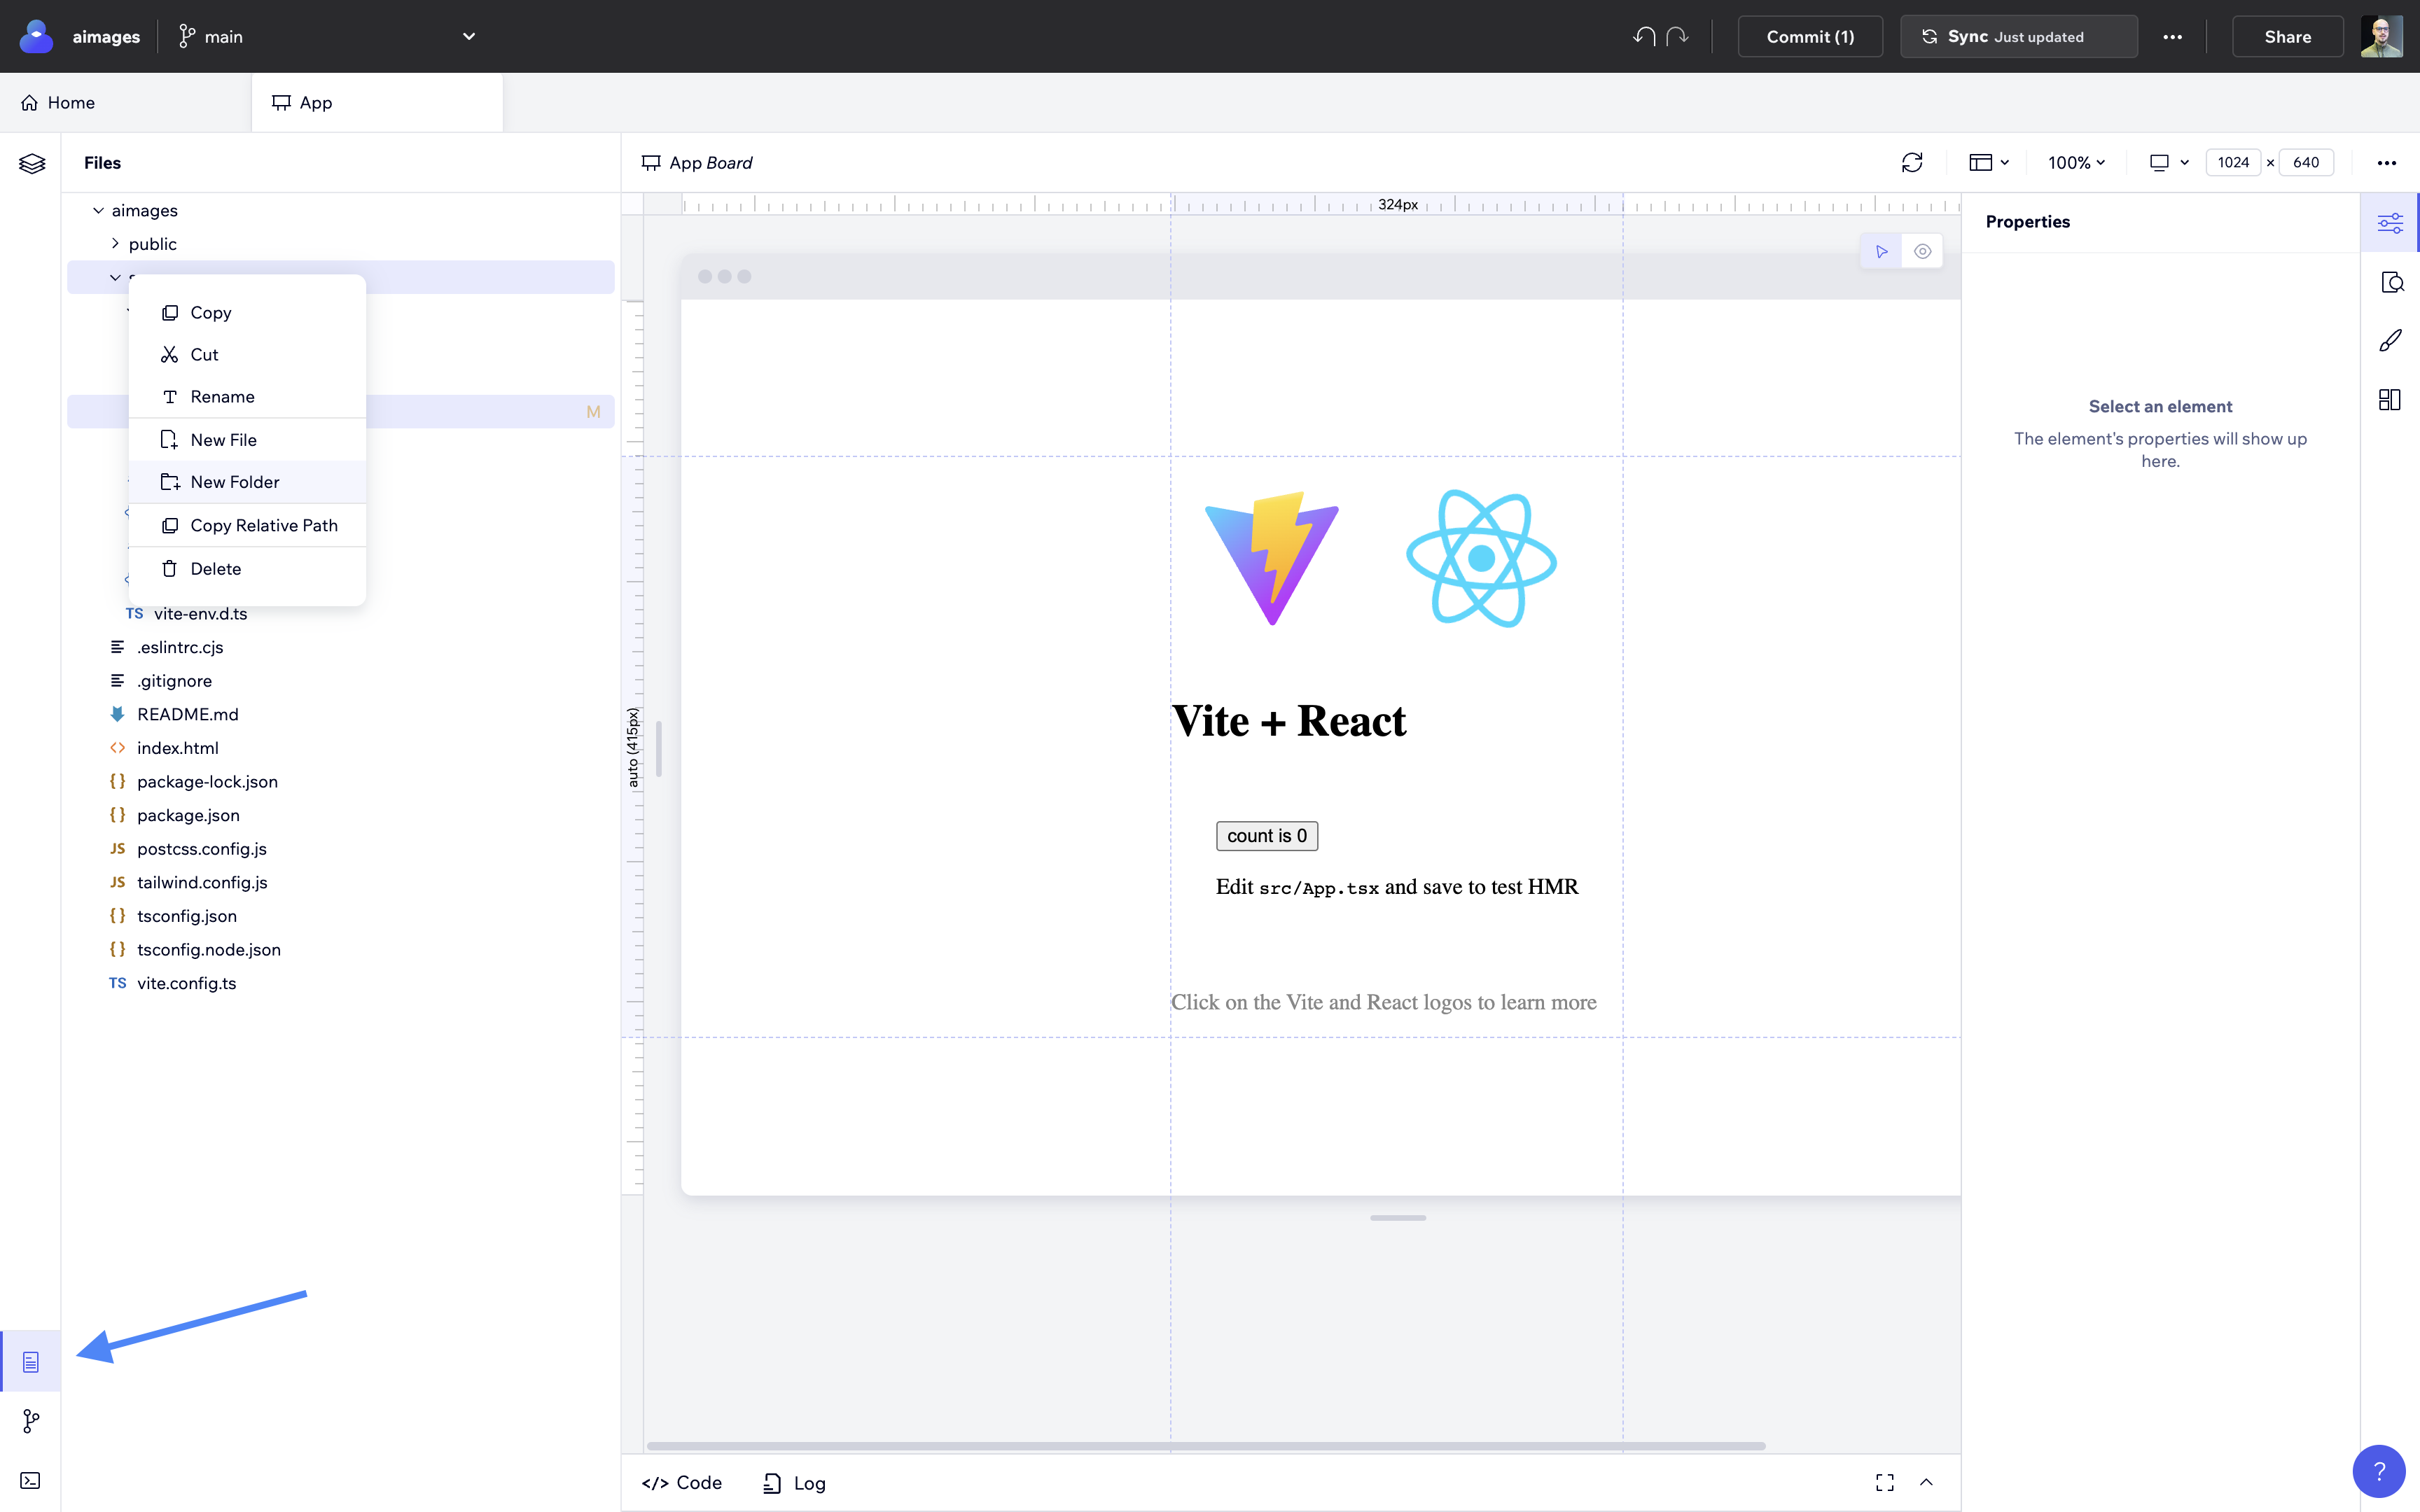Expand the public folder

[115, 243]
